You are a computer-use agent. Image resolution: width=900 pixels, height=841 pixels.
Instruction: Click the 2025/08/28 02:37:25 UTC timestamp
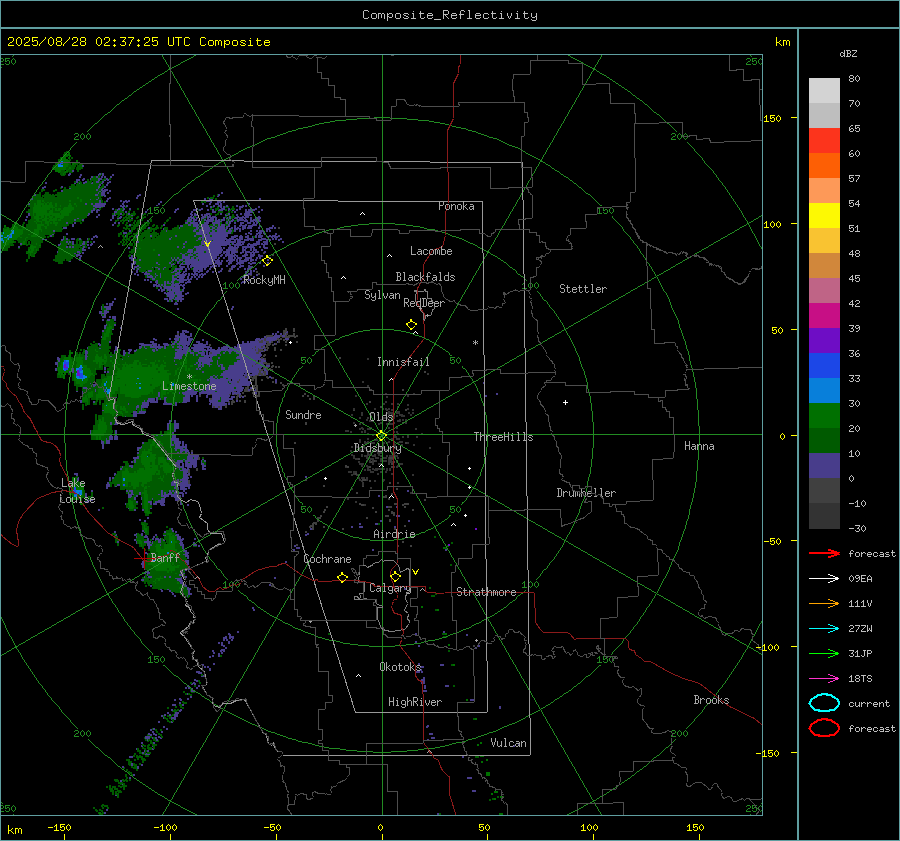pos(99,42)
